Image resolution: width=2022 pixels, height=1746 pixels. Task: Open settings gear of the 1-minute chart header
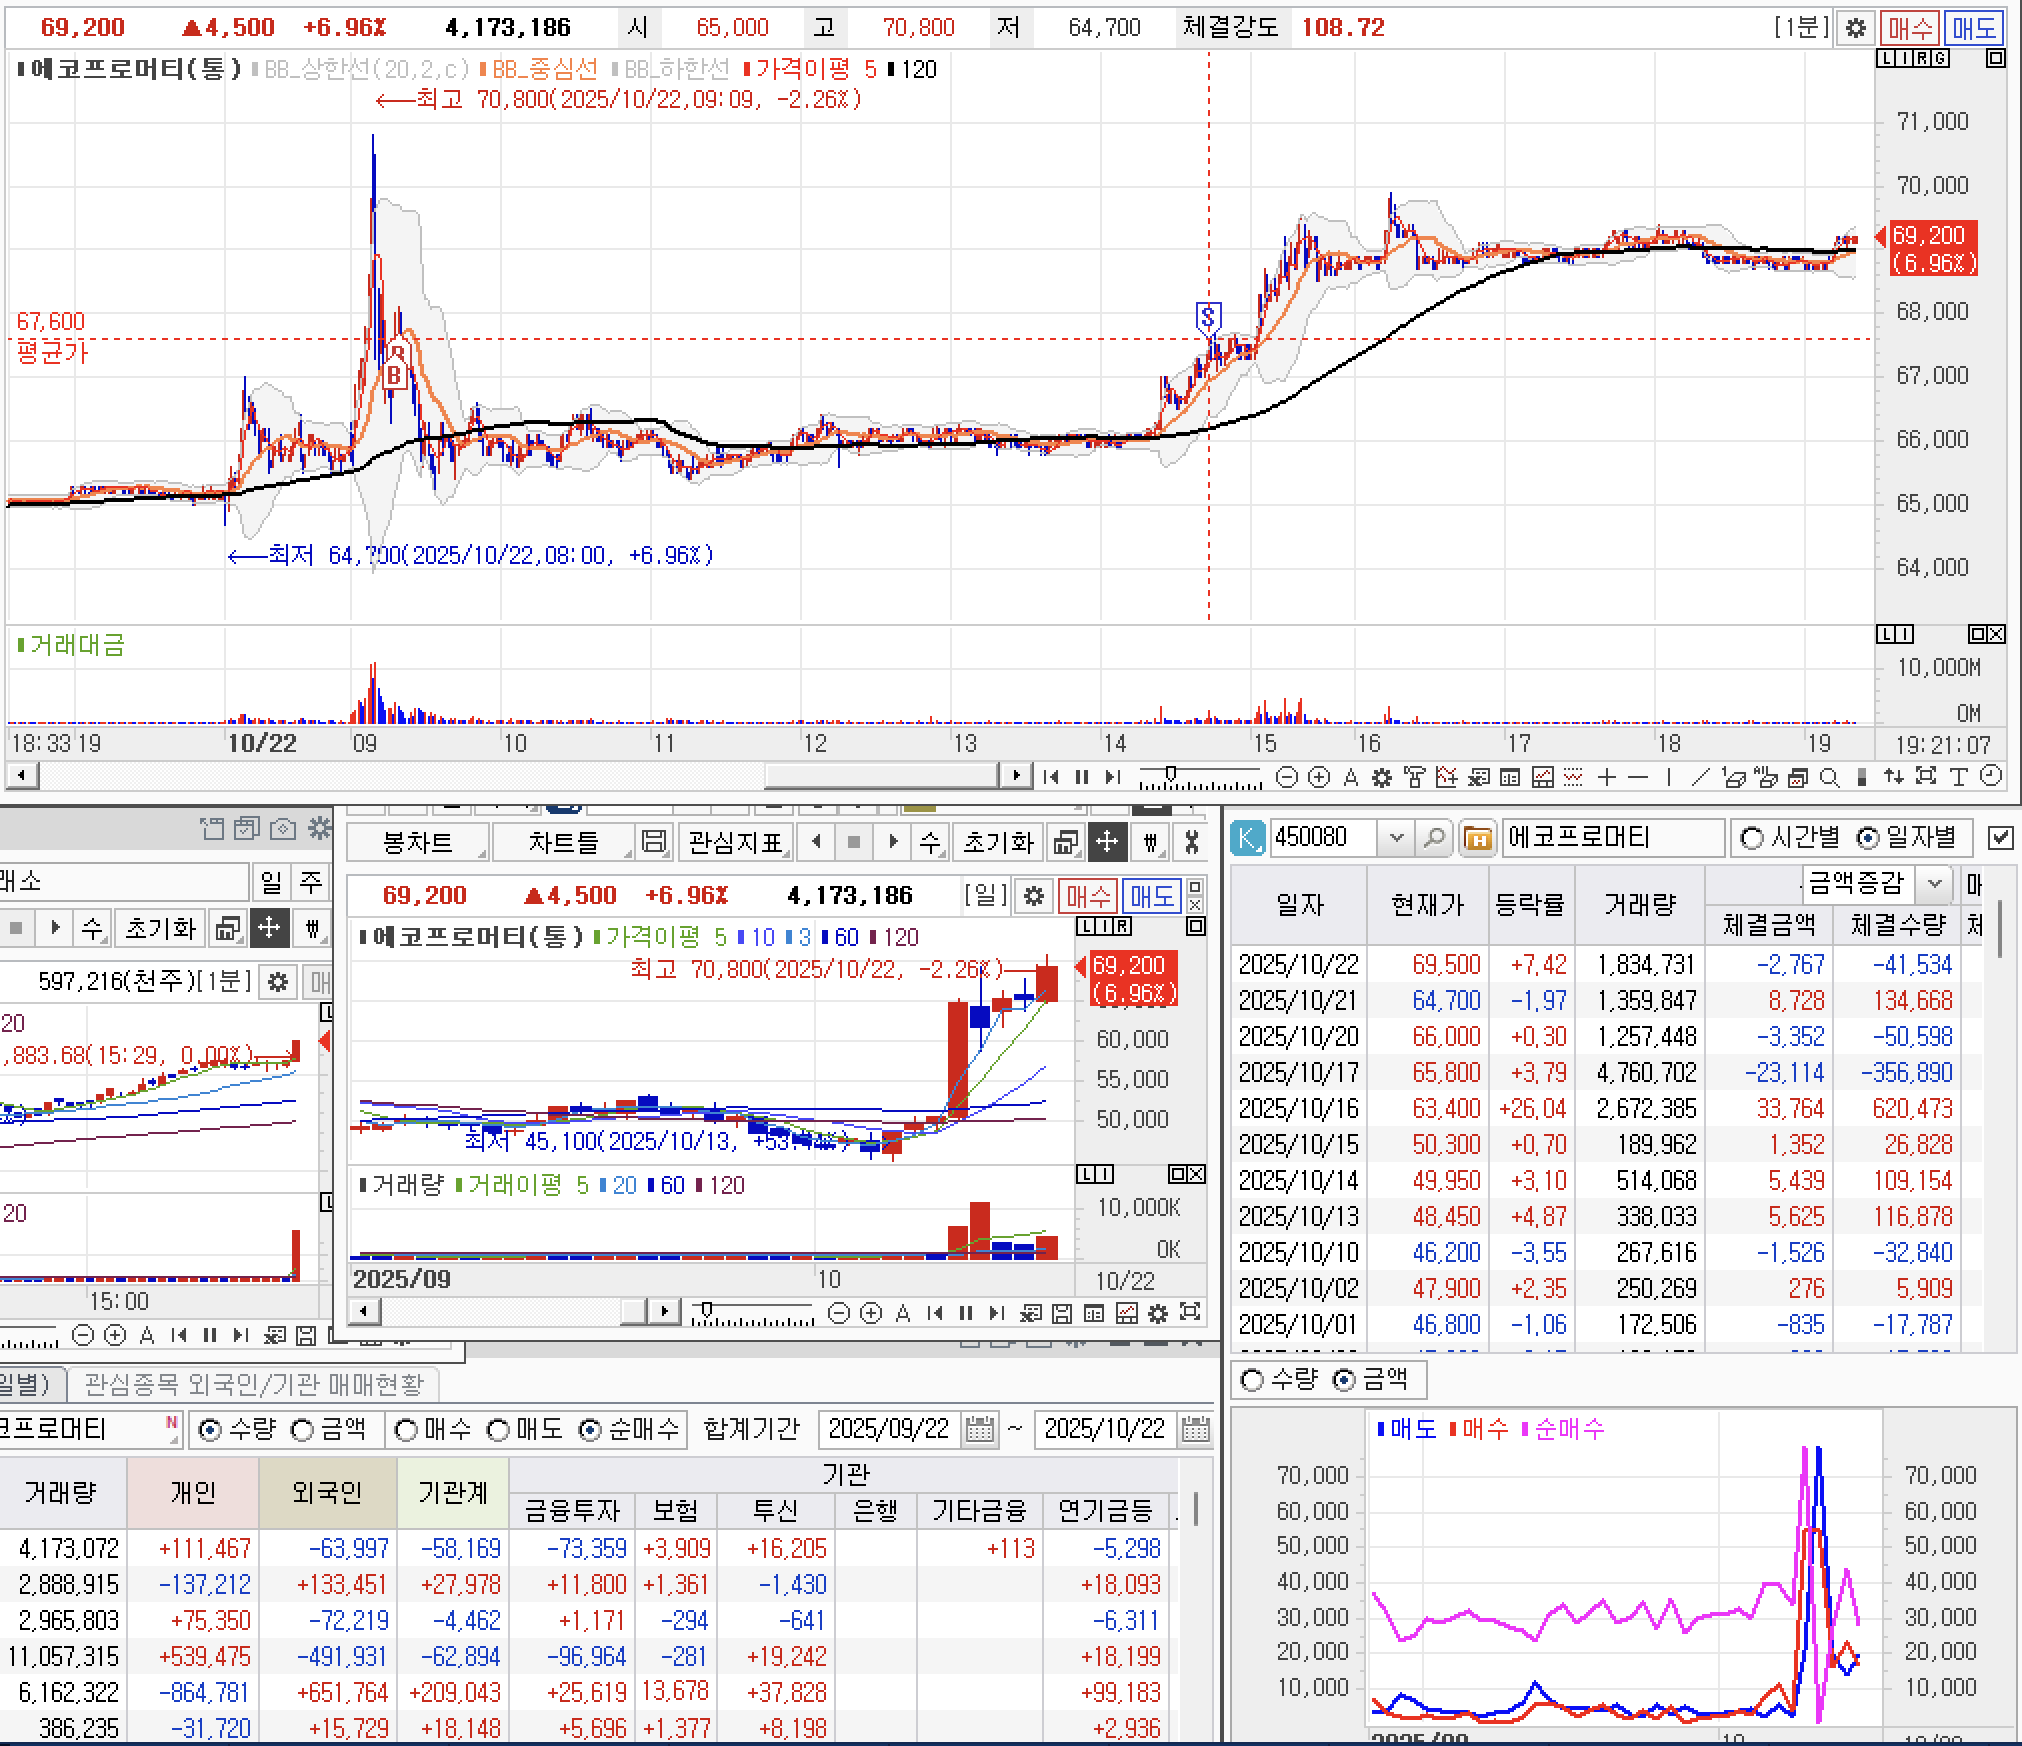[x=1855, y=28]
